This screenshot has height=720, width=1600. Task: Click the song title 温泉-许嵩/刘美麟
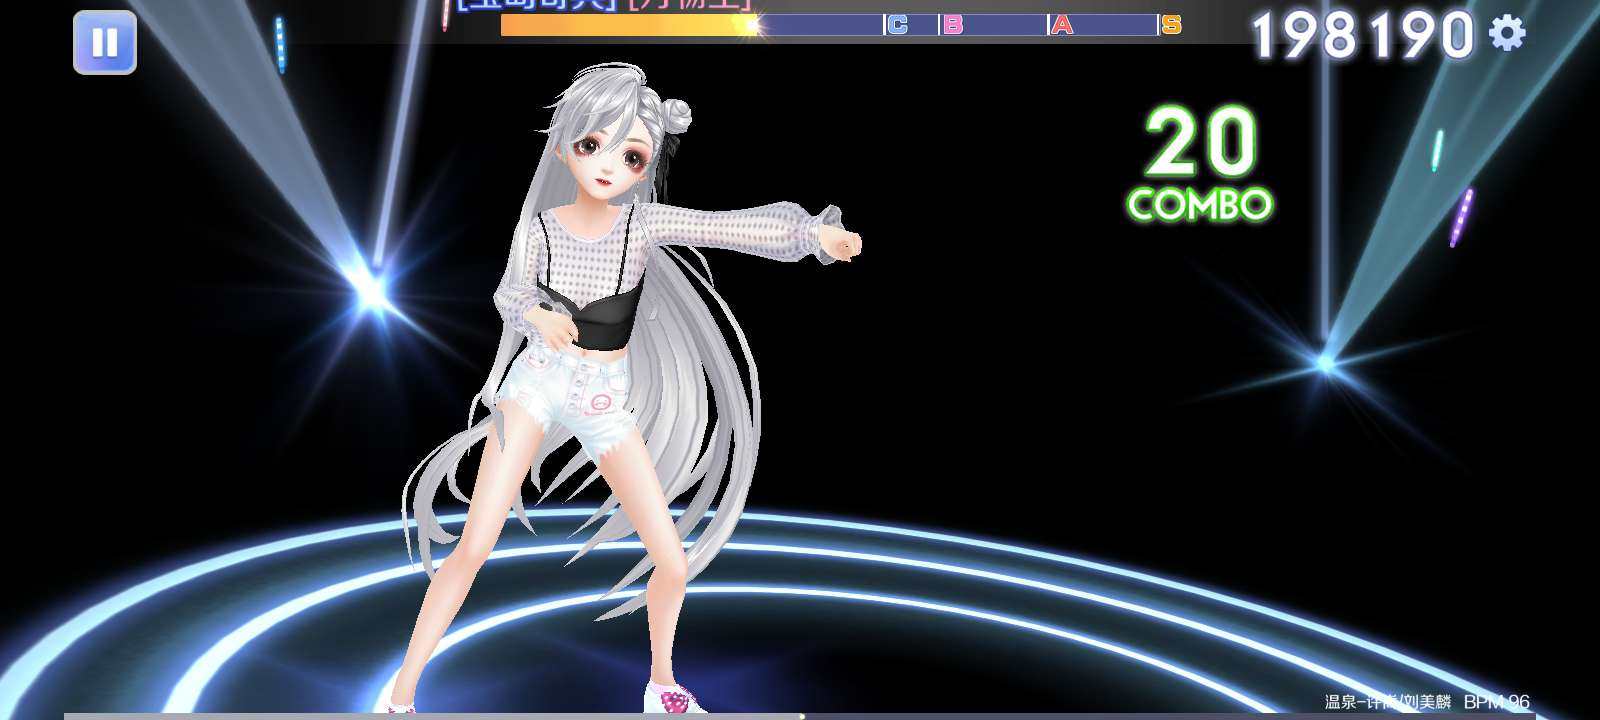[x=1387, y=702]
